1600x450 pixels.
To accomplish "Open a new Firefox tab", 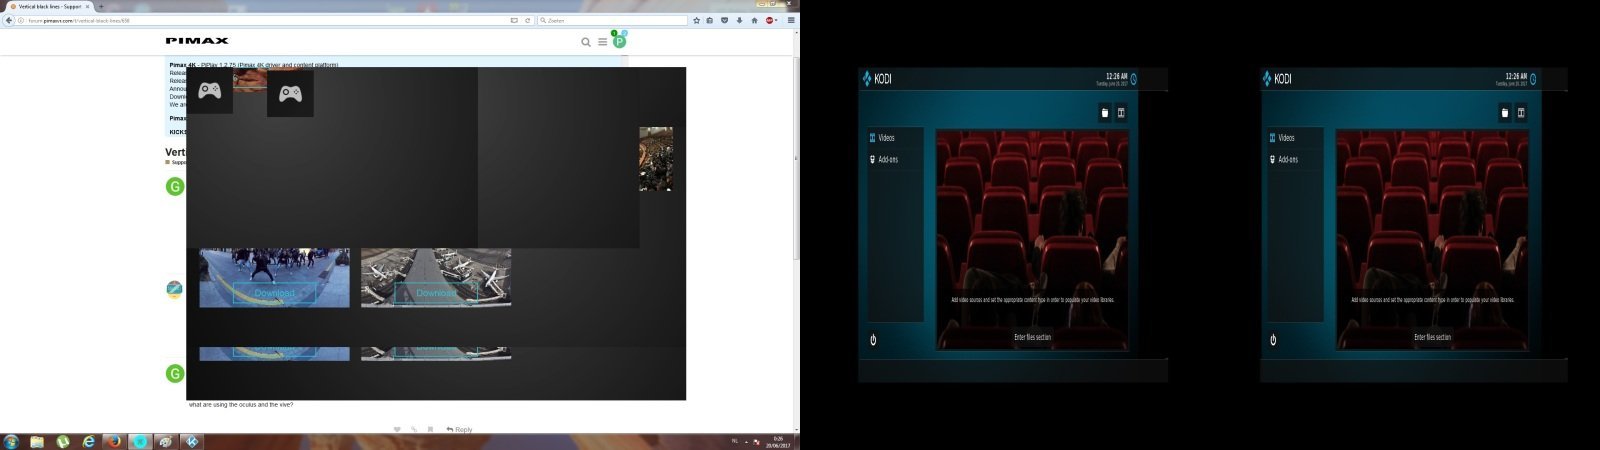I will click(101, 6).
